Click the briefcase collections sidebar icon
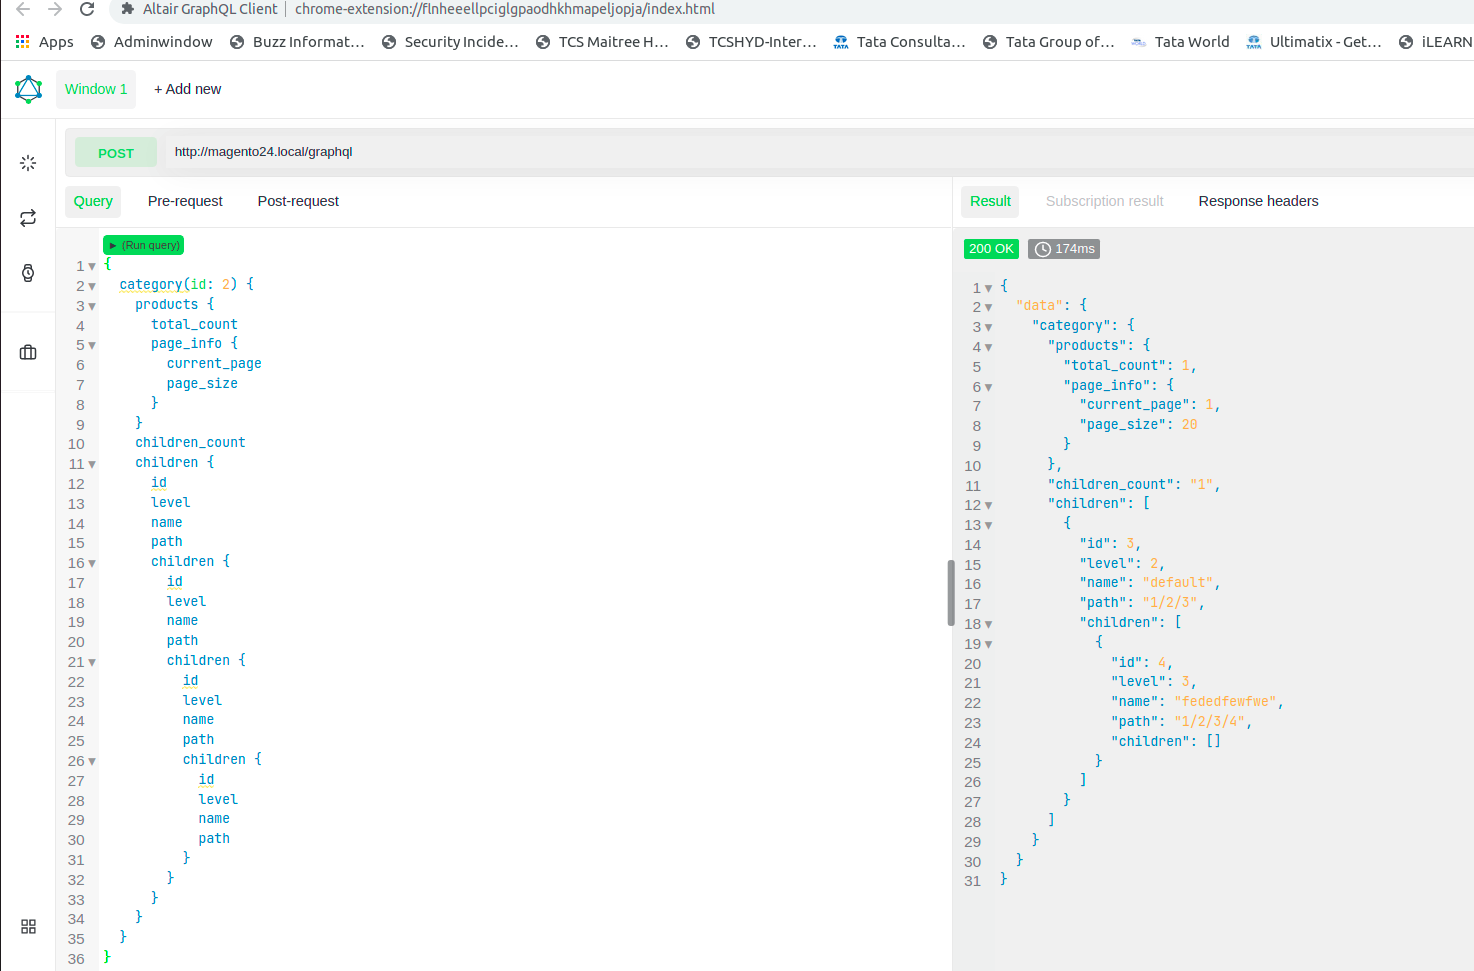Screen dimensions: 1474x971 click(x=28, y=352)
